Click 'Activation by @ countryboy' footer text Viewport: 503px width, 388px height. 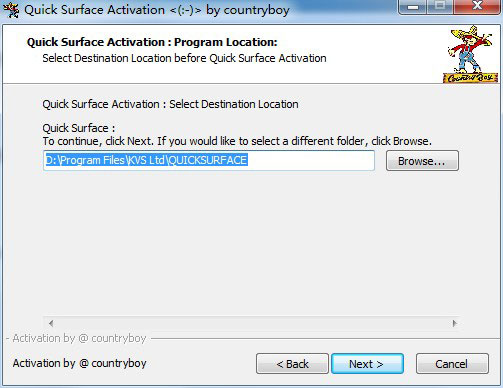point(79,363)
